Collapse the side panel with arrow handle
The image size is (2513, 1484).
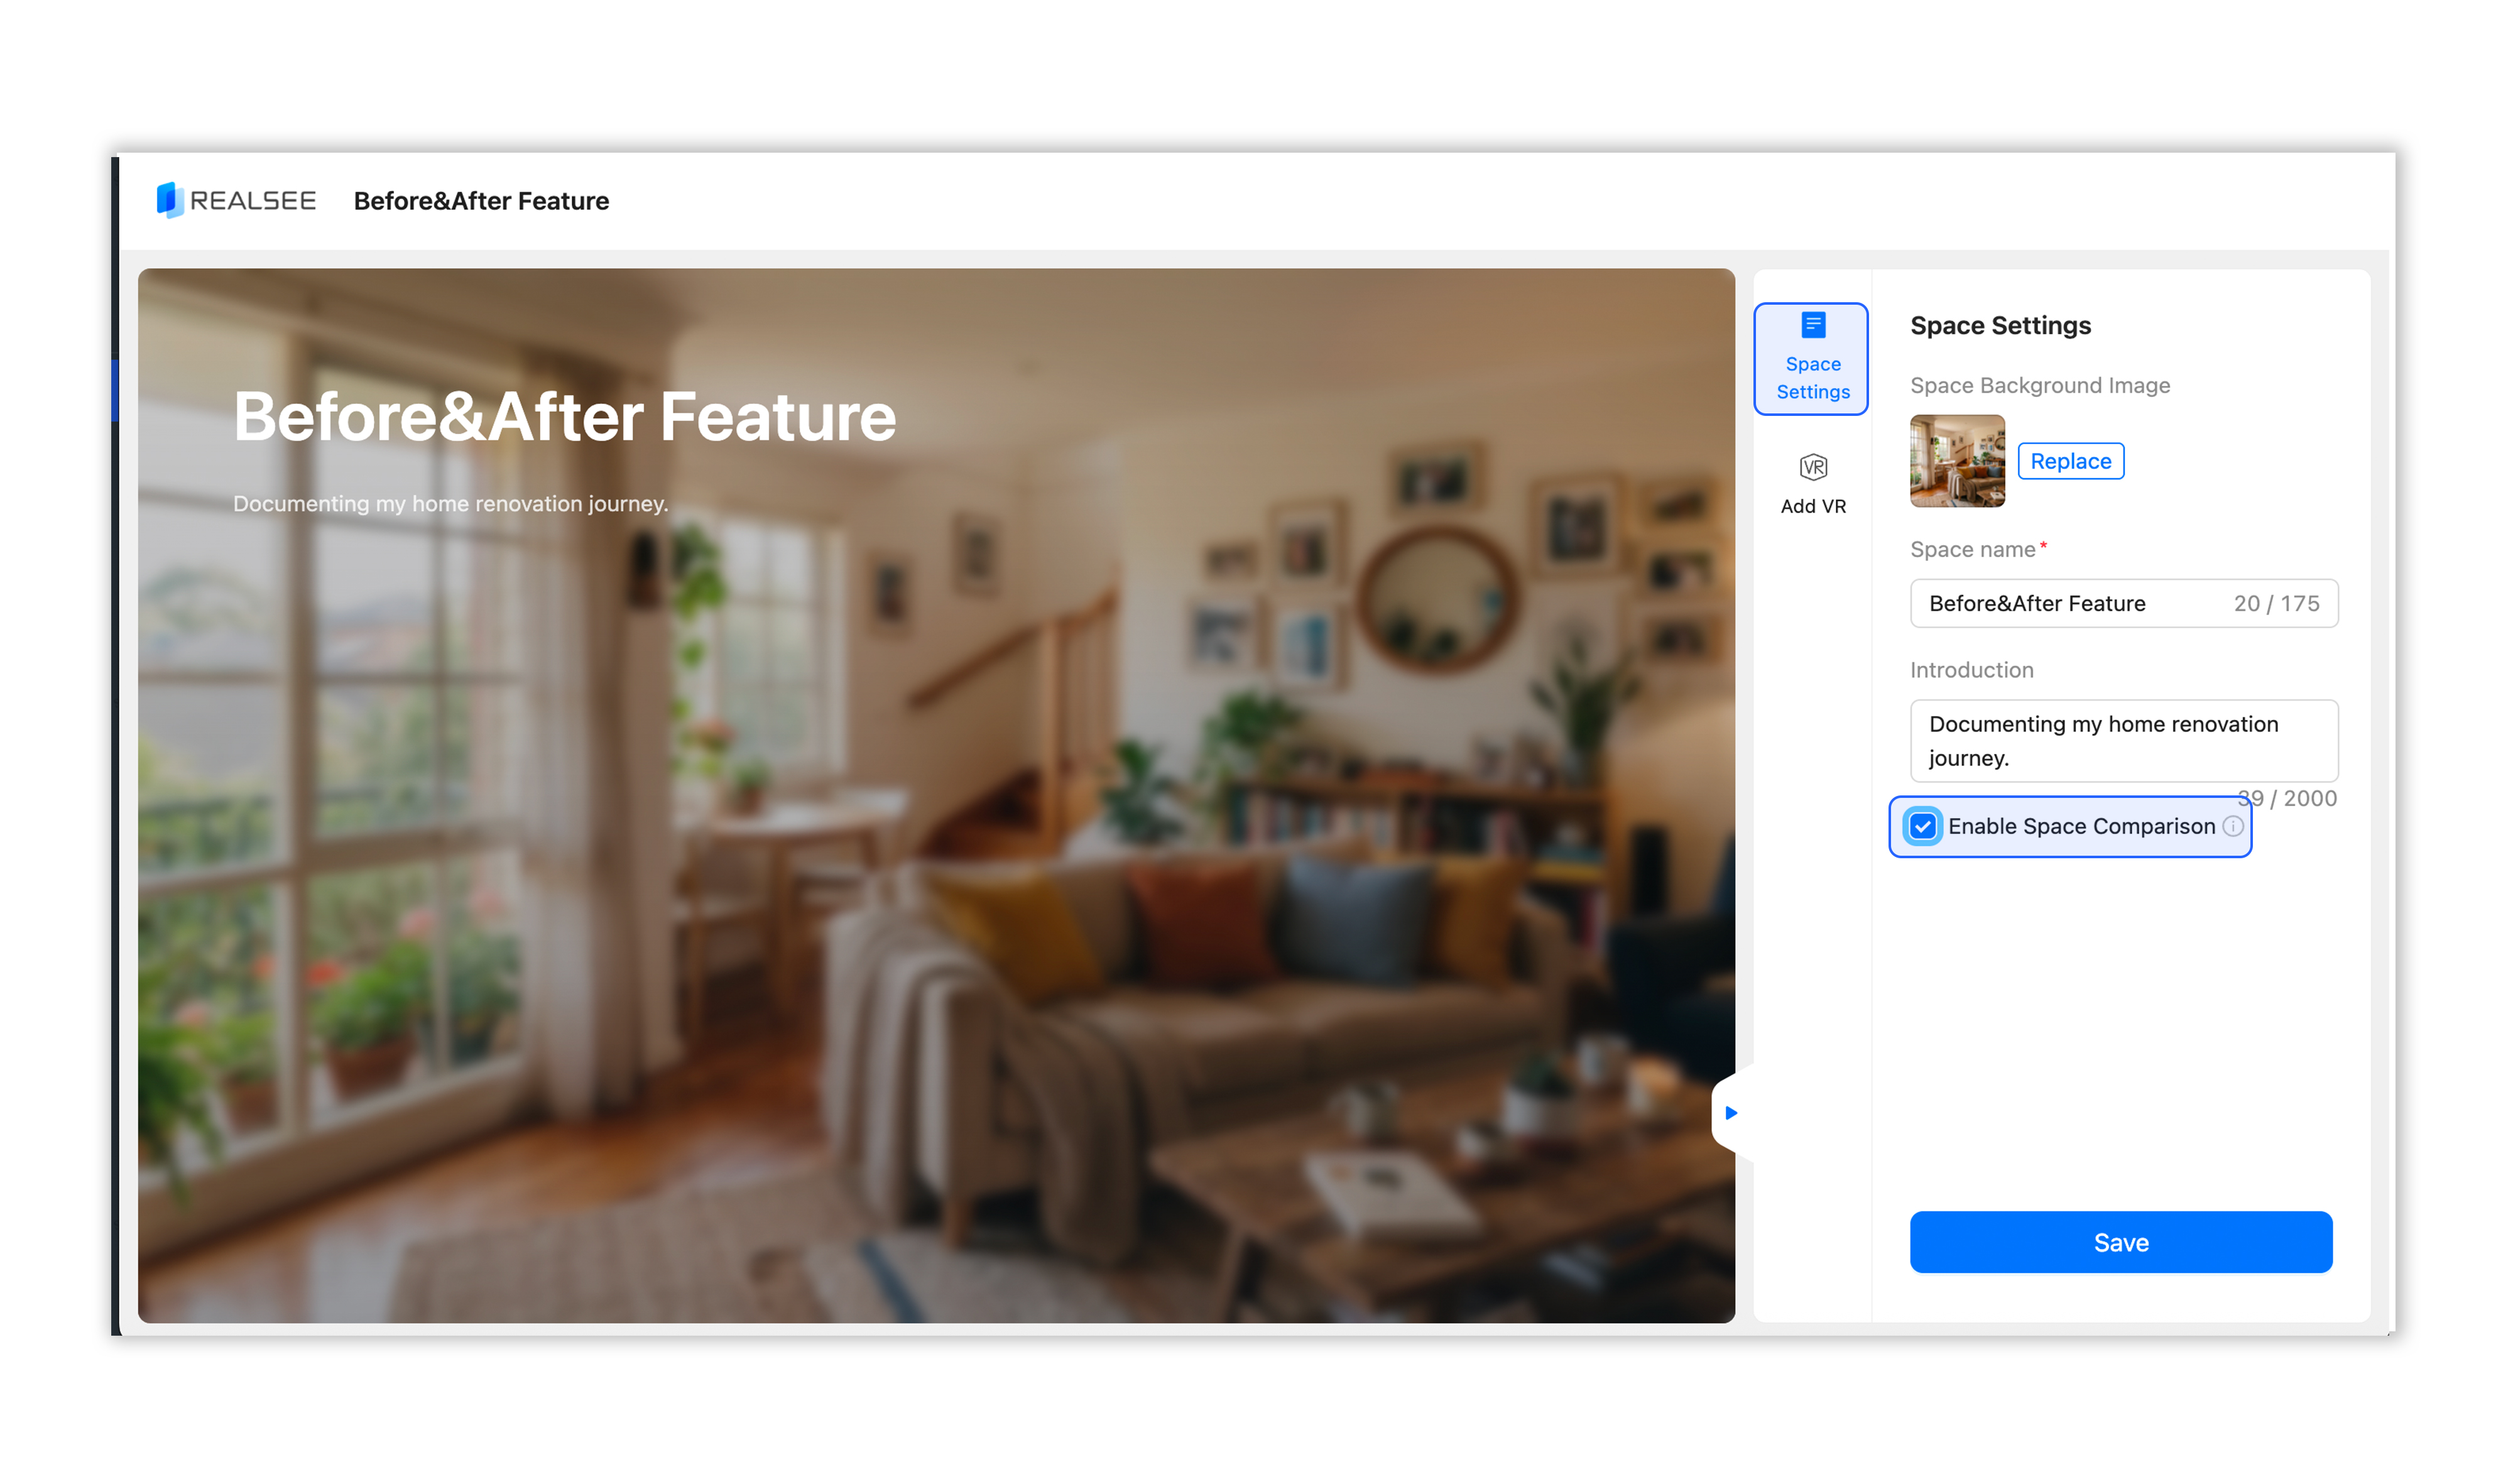pyautogui.click(x=1731, y=1112)
